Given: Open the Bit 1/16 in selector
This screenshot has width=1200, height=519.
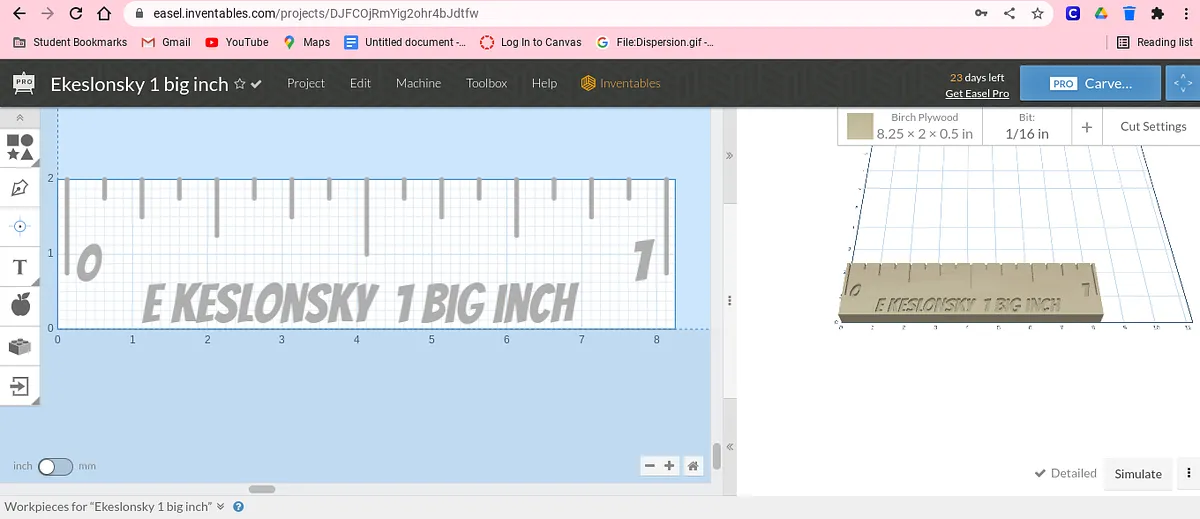Looking at the screenshot, I should click(1027, 126).
